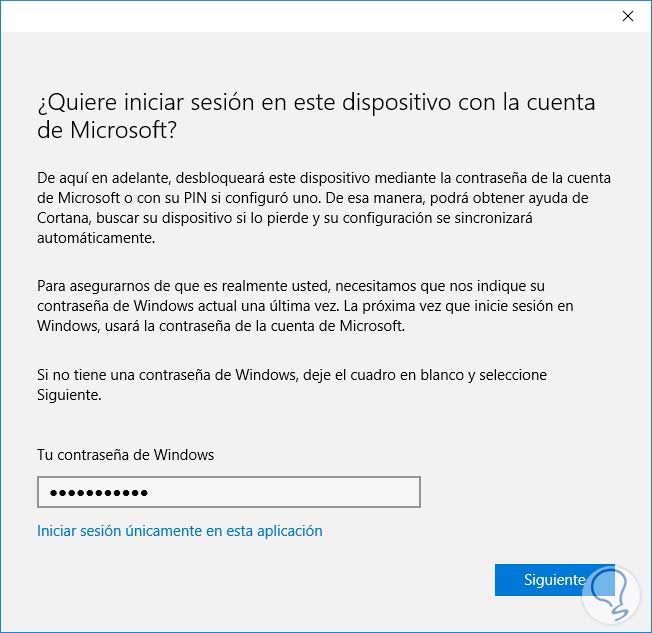Click the paragraph starting 'Si no tiene una contraseña'
This screenshot has height=633, width=652.
click(x=292, y=385)
